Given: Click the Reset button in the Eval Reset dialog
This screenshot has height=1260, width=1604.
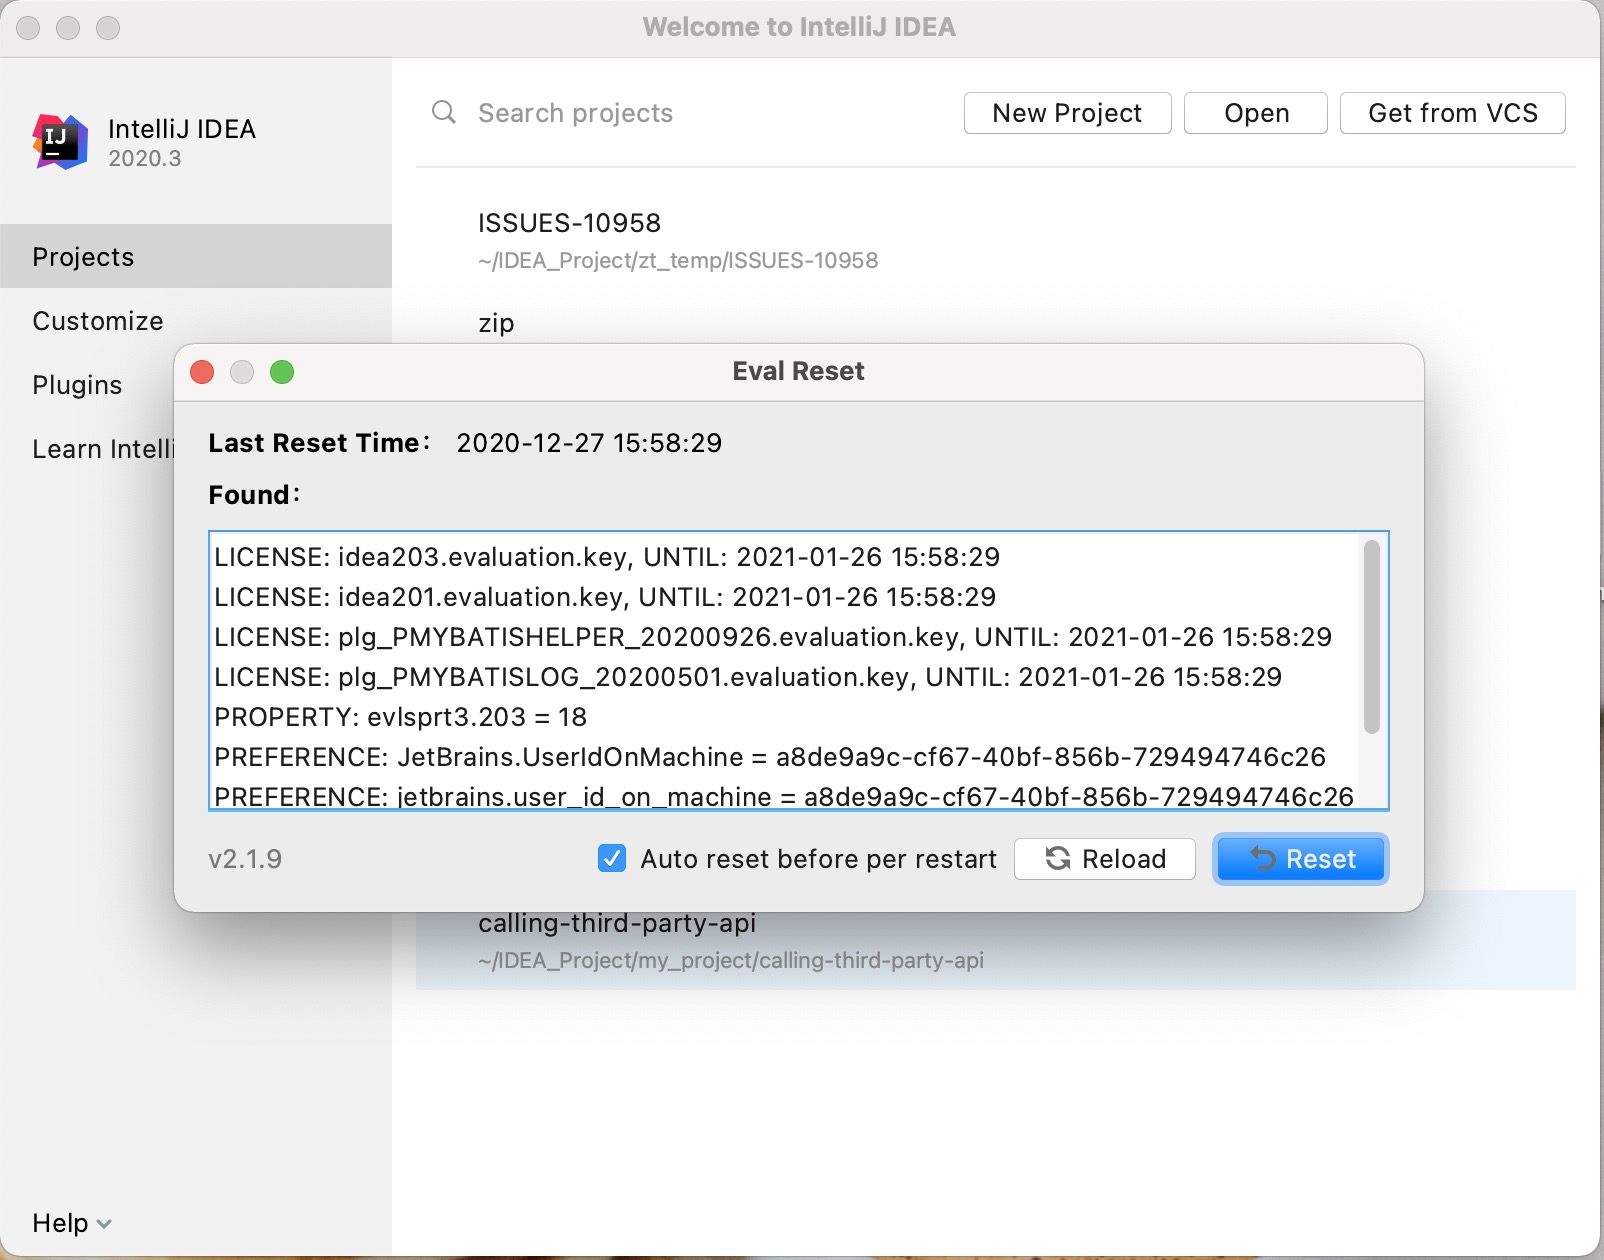Looking at the screenshot, I should [x=1301, y=859].
